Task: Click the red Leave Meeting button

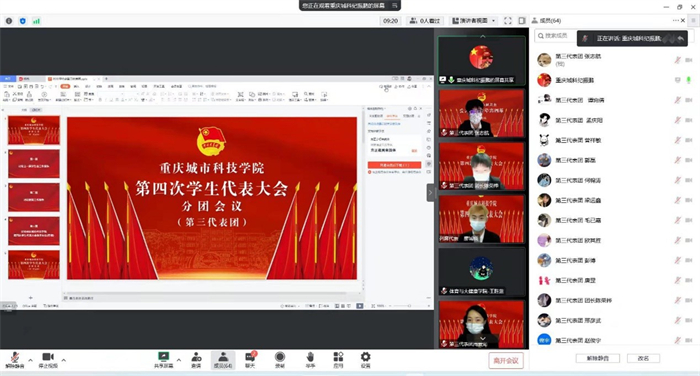Action: click(506, 361)
